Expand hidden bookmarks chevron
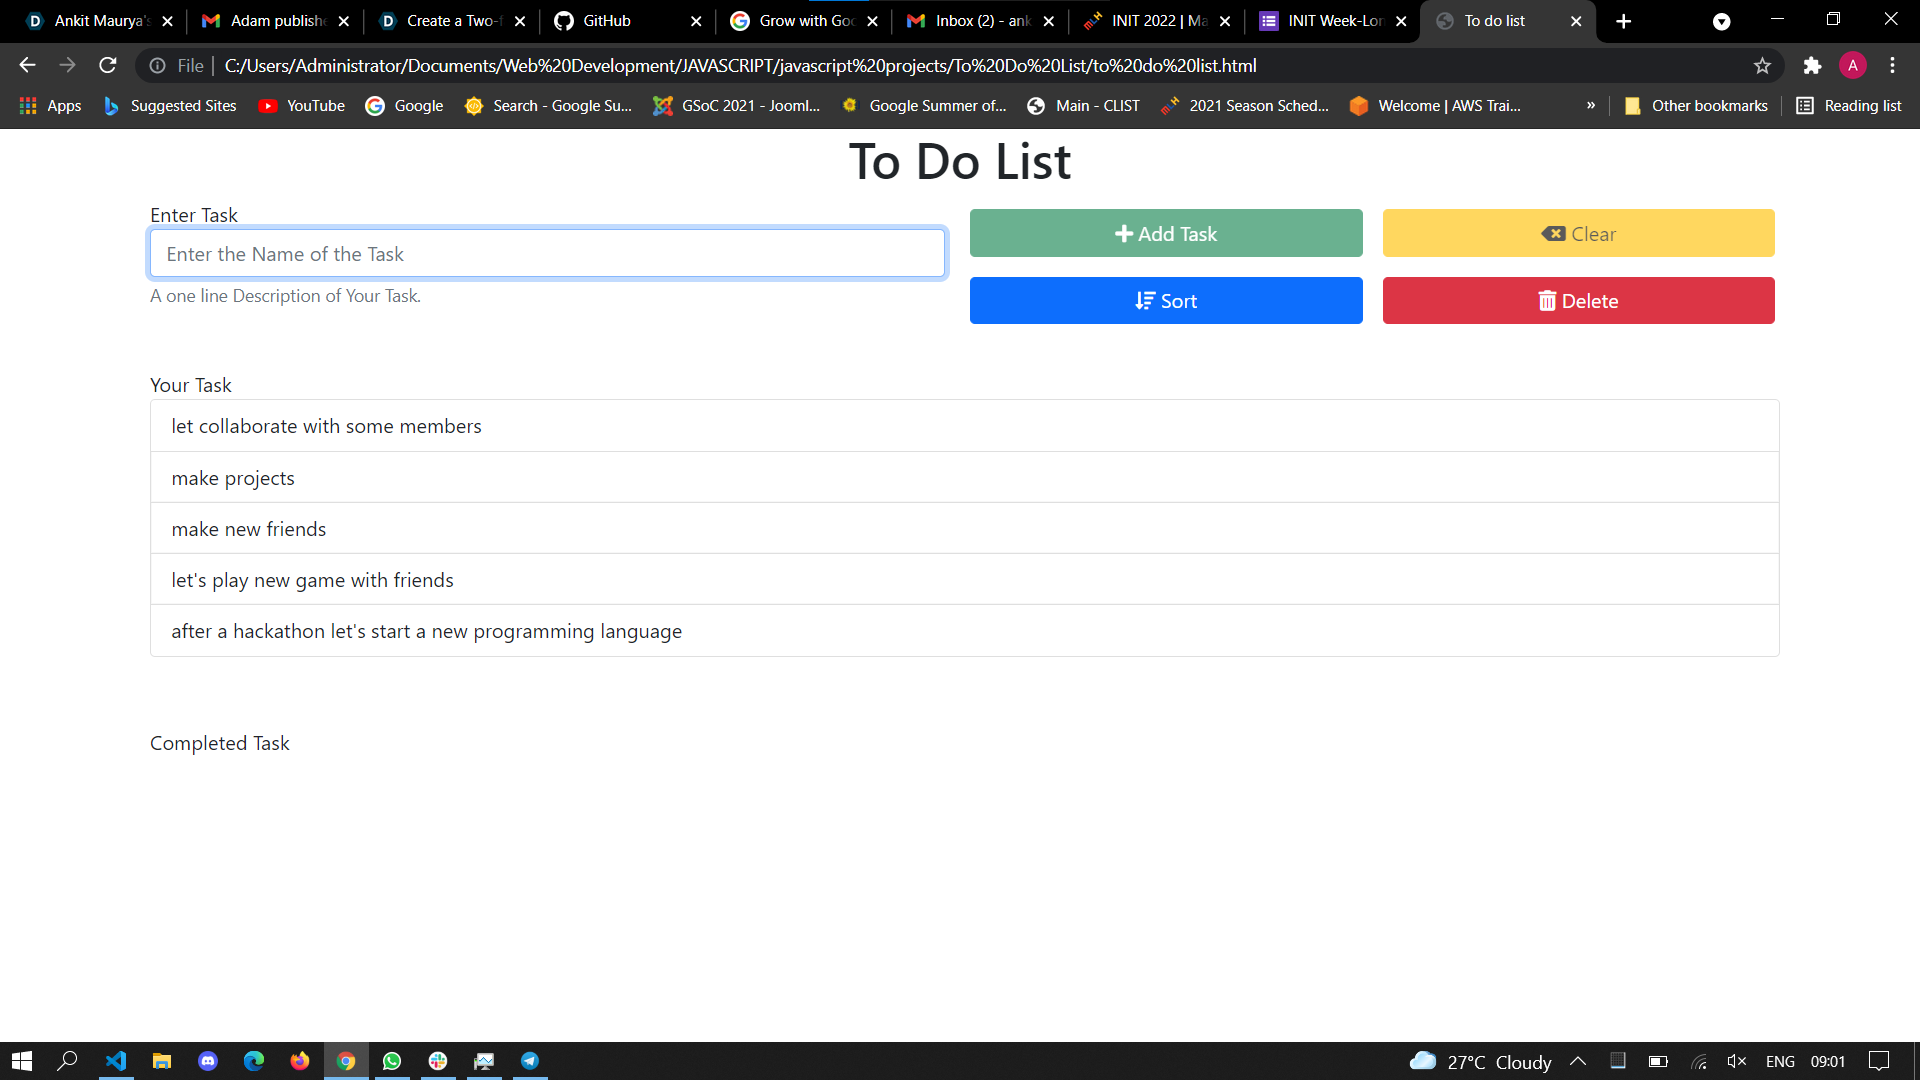Screen dimensions: 1920x1080 pyautogui.click(x=1591, y=106)
